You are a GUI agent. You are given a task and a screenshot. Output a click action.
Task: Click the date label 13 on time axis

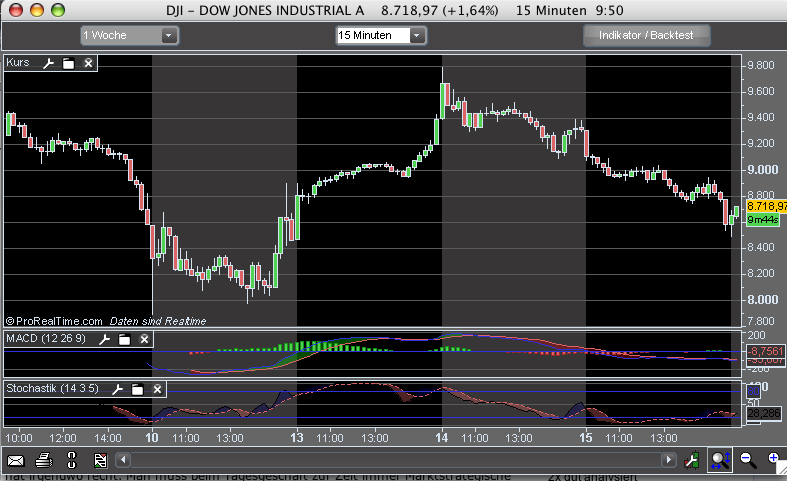(x=297, y=438)
